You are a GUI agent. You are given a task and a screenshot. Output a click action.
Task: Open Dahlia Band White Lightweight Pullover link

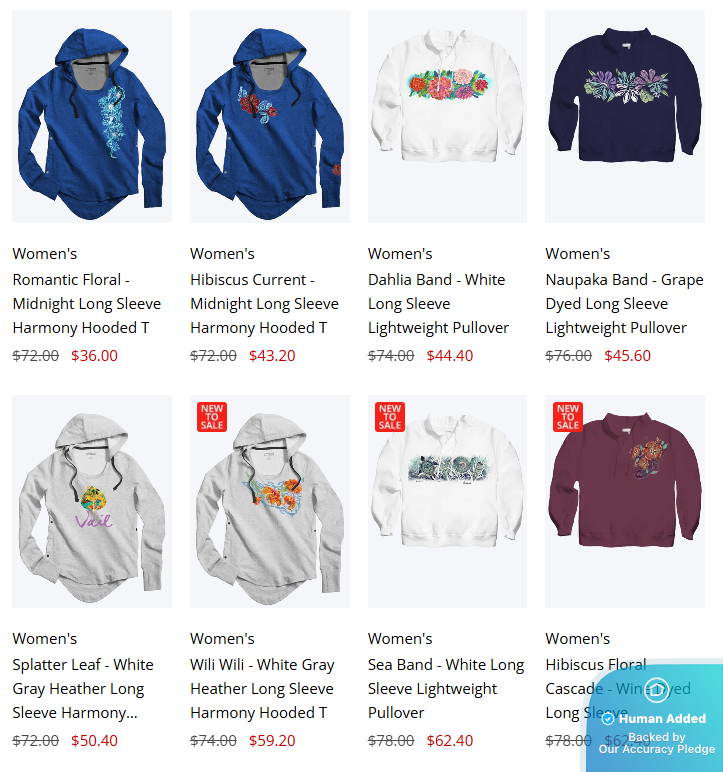[438, 303]
